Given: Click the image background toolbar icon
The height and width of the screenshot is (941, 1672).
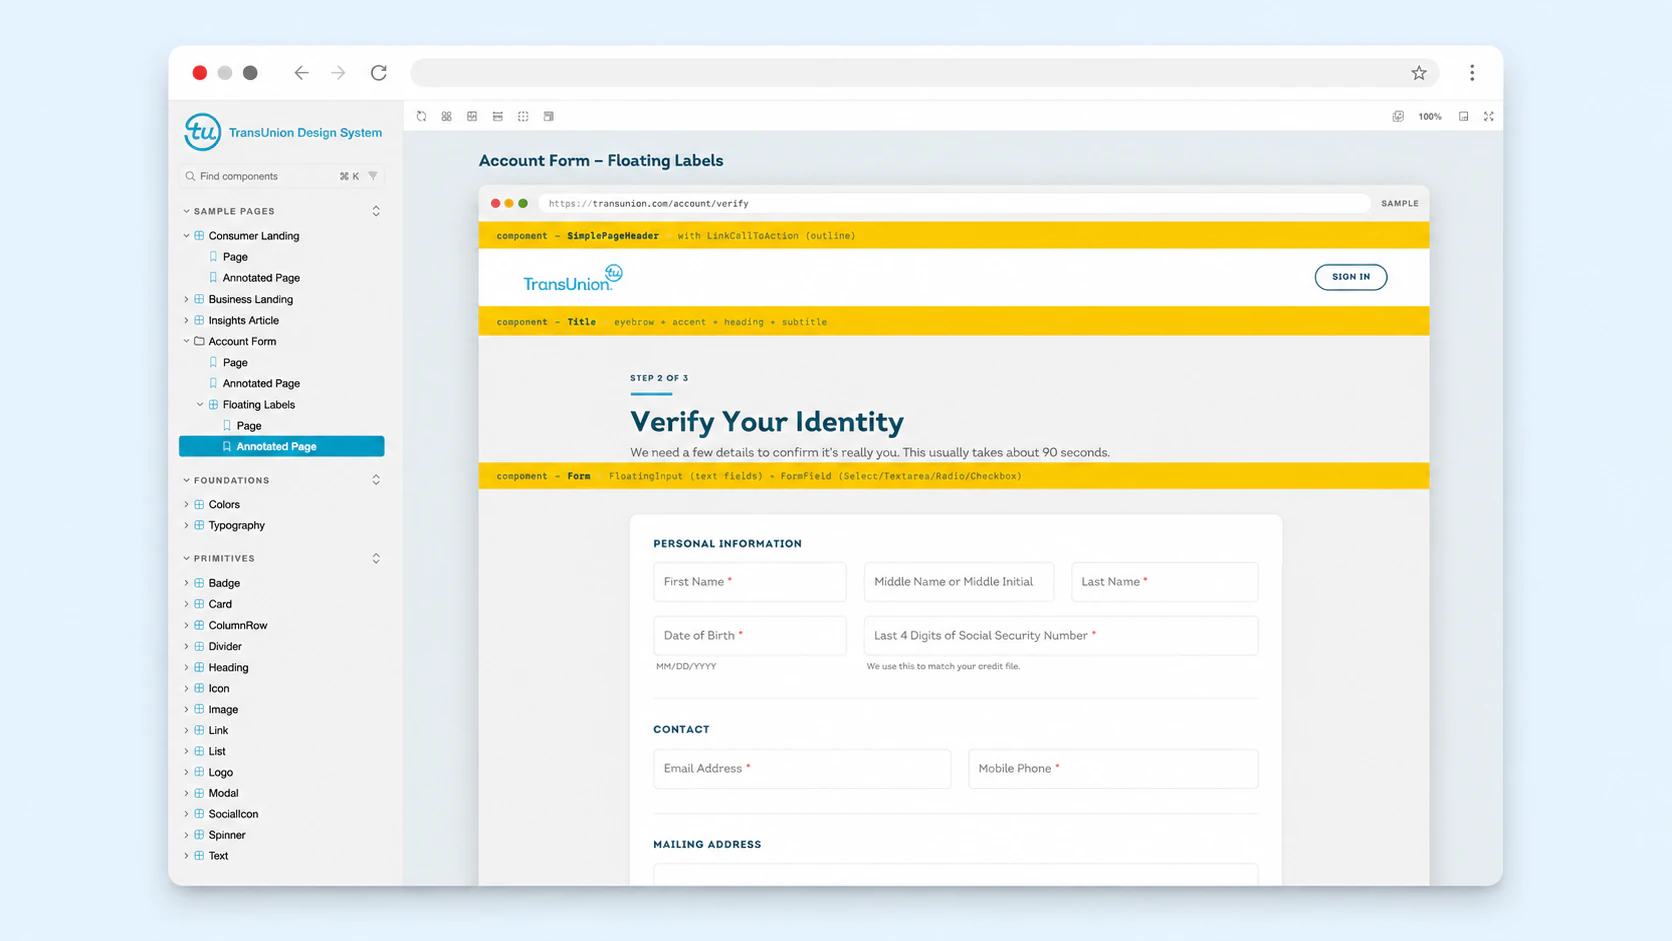Looking at the screenshot, I should 472,117.
